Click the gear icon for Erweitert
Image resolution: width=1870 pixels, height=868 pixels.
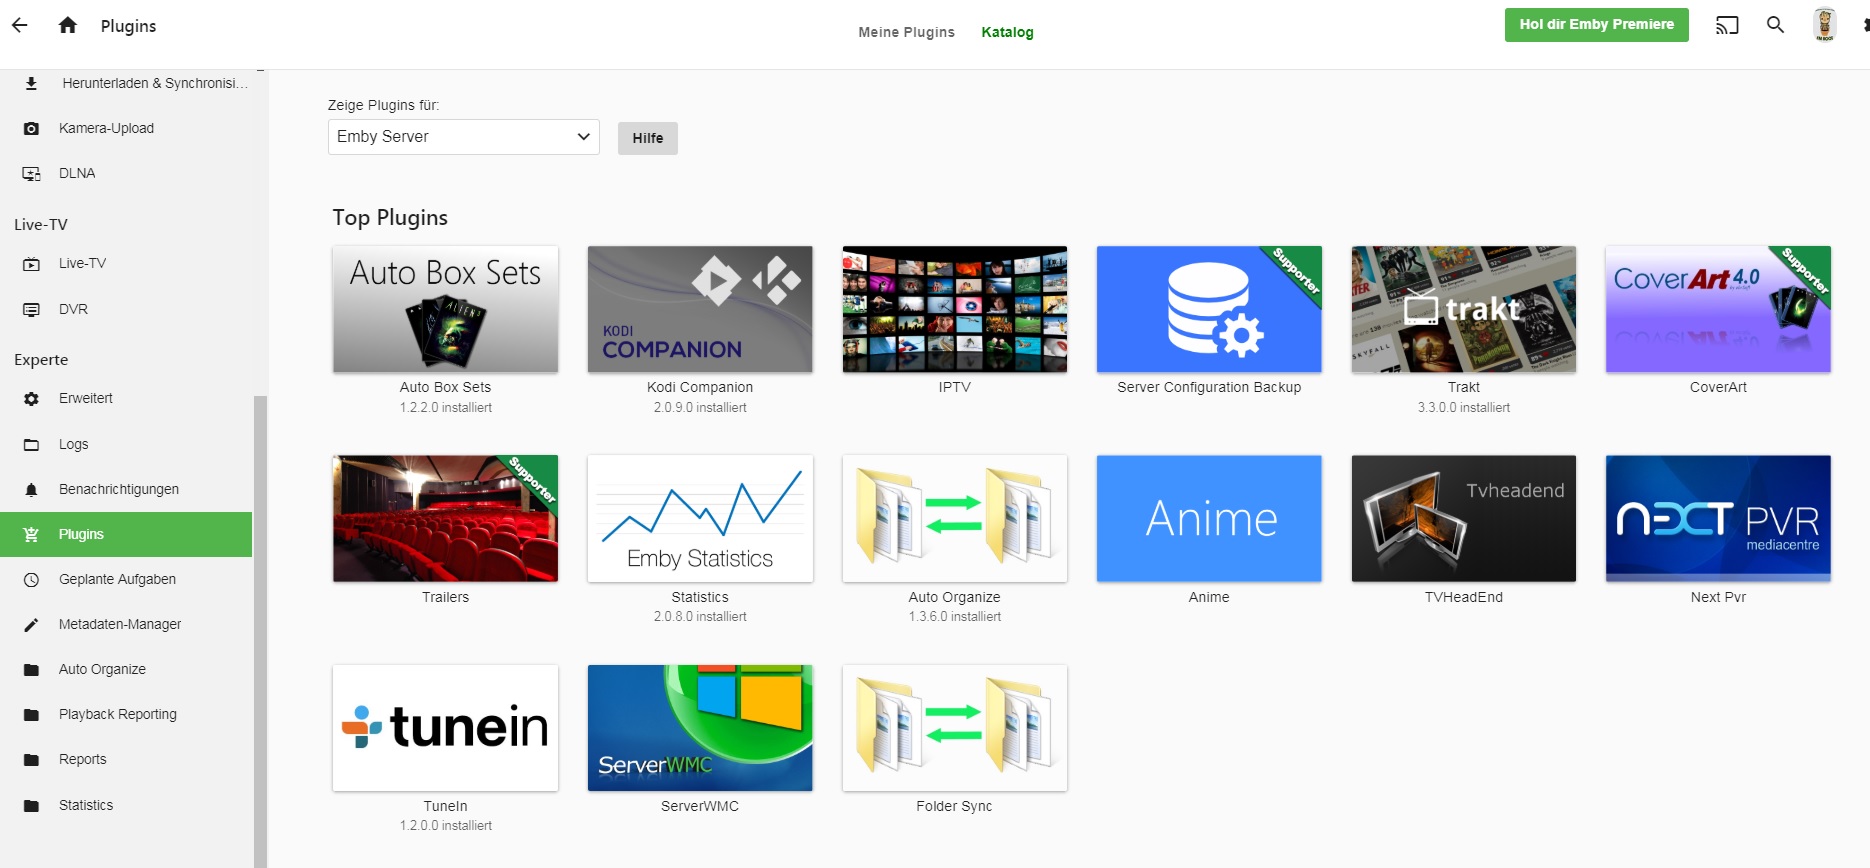[31, 398]
